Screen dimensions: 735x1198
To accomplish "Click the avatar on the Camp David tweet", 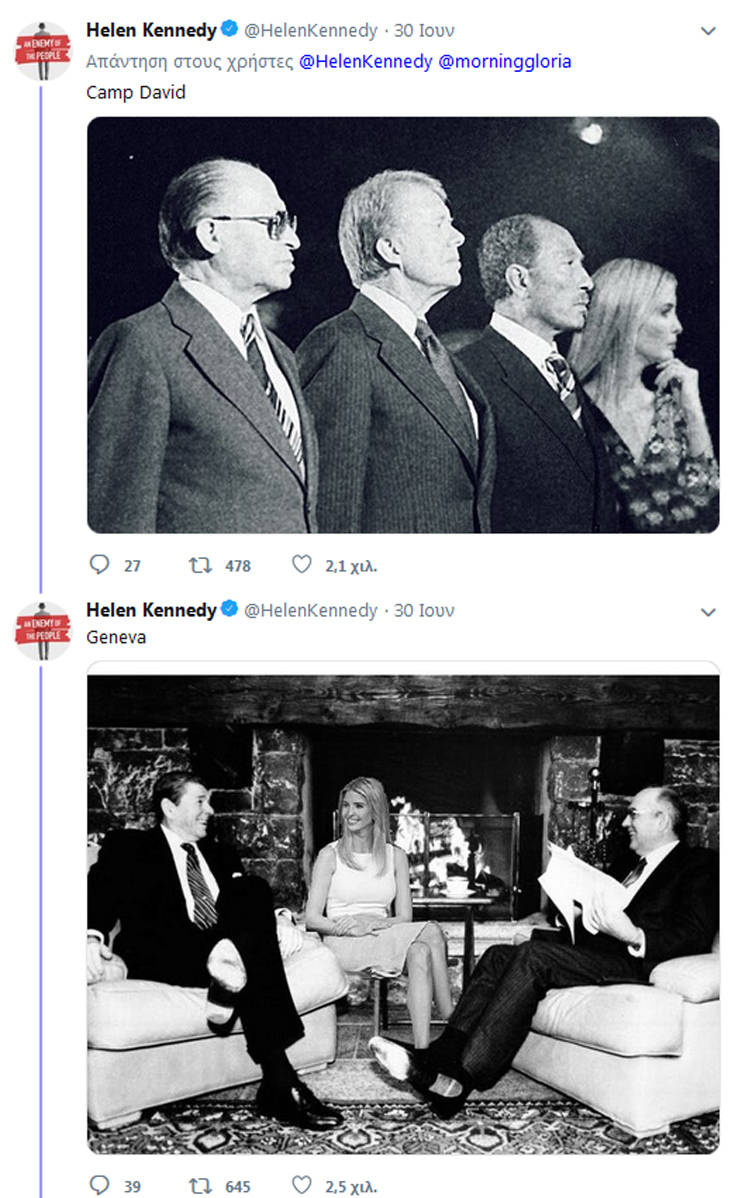I will tap(42, 50).
